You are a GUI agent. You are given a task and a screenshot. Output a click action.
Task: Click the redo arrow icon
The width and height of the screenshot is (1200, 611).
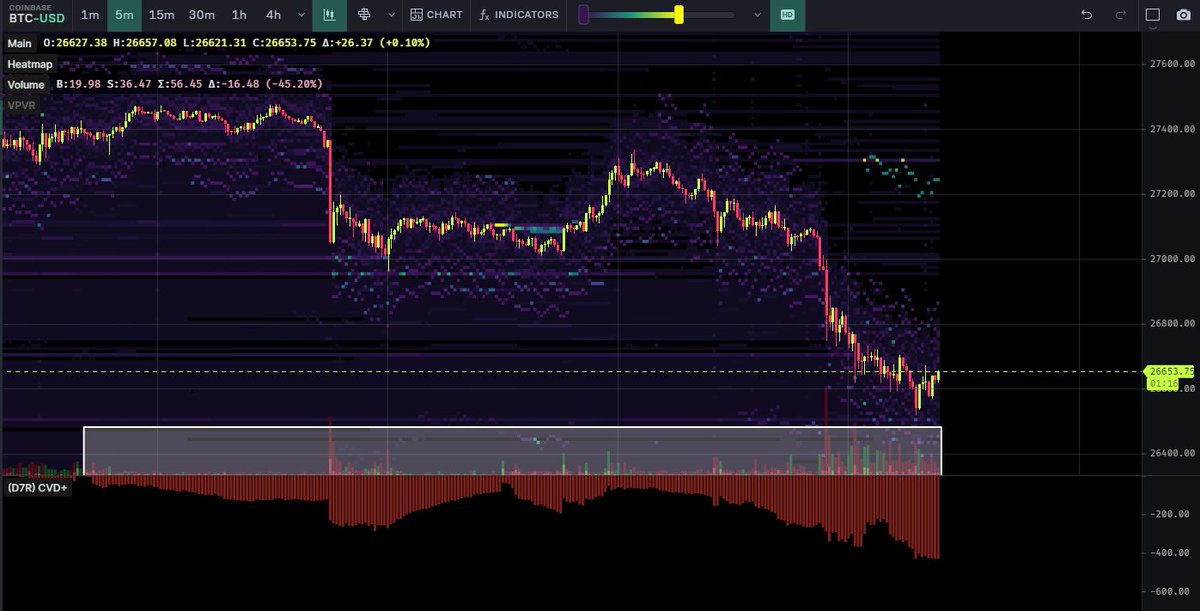(x=1121, y=15)
